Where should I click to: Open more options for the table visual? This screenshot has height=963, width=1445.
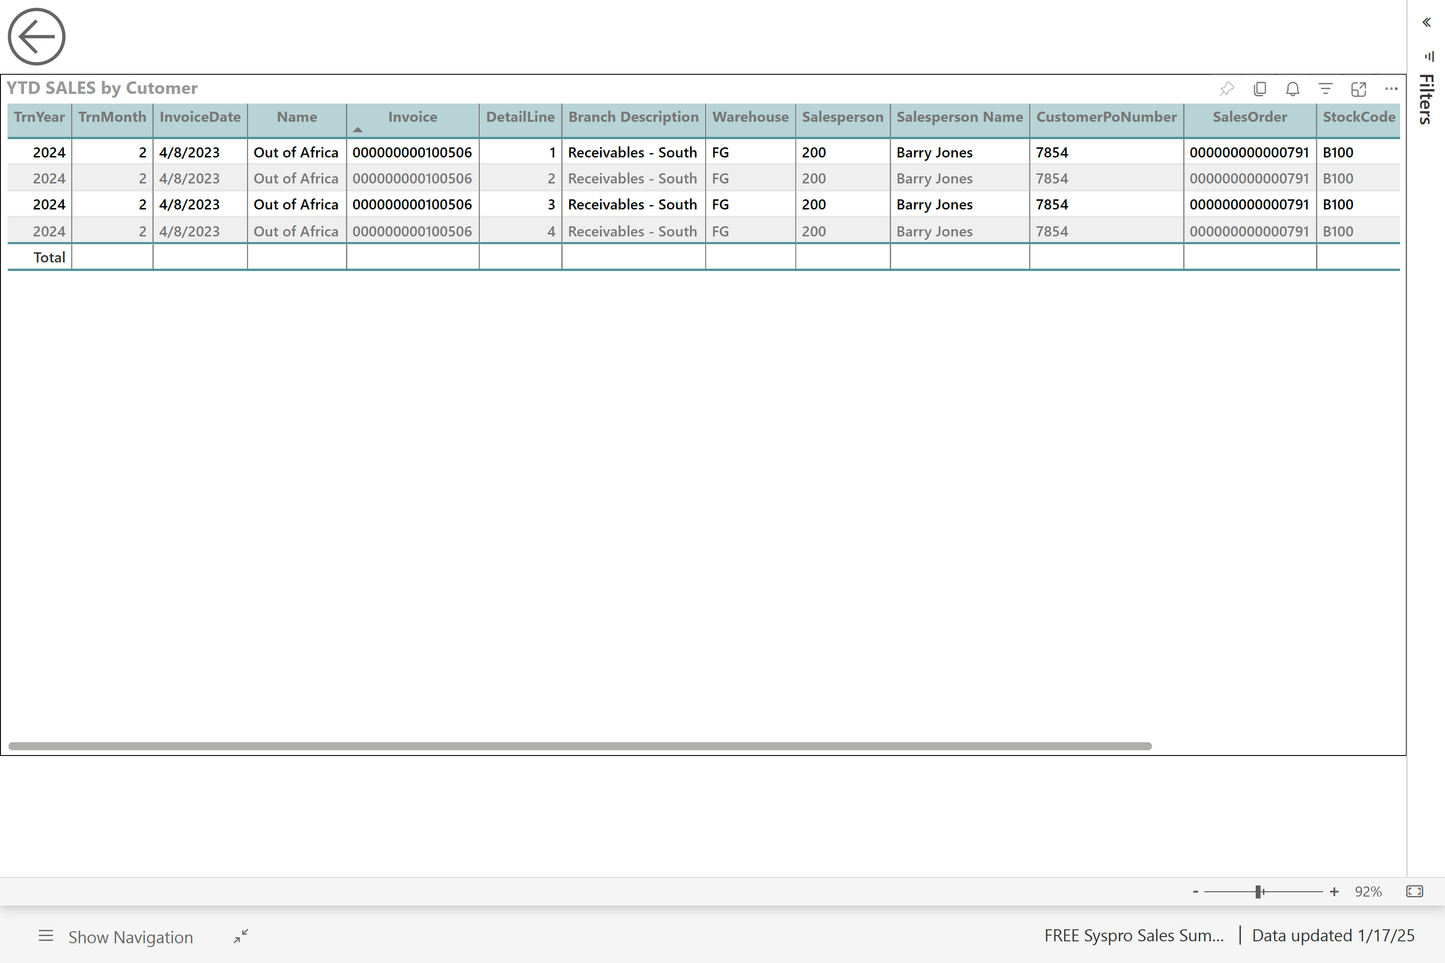pos(1391,88)
